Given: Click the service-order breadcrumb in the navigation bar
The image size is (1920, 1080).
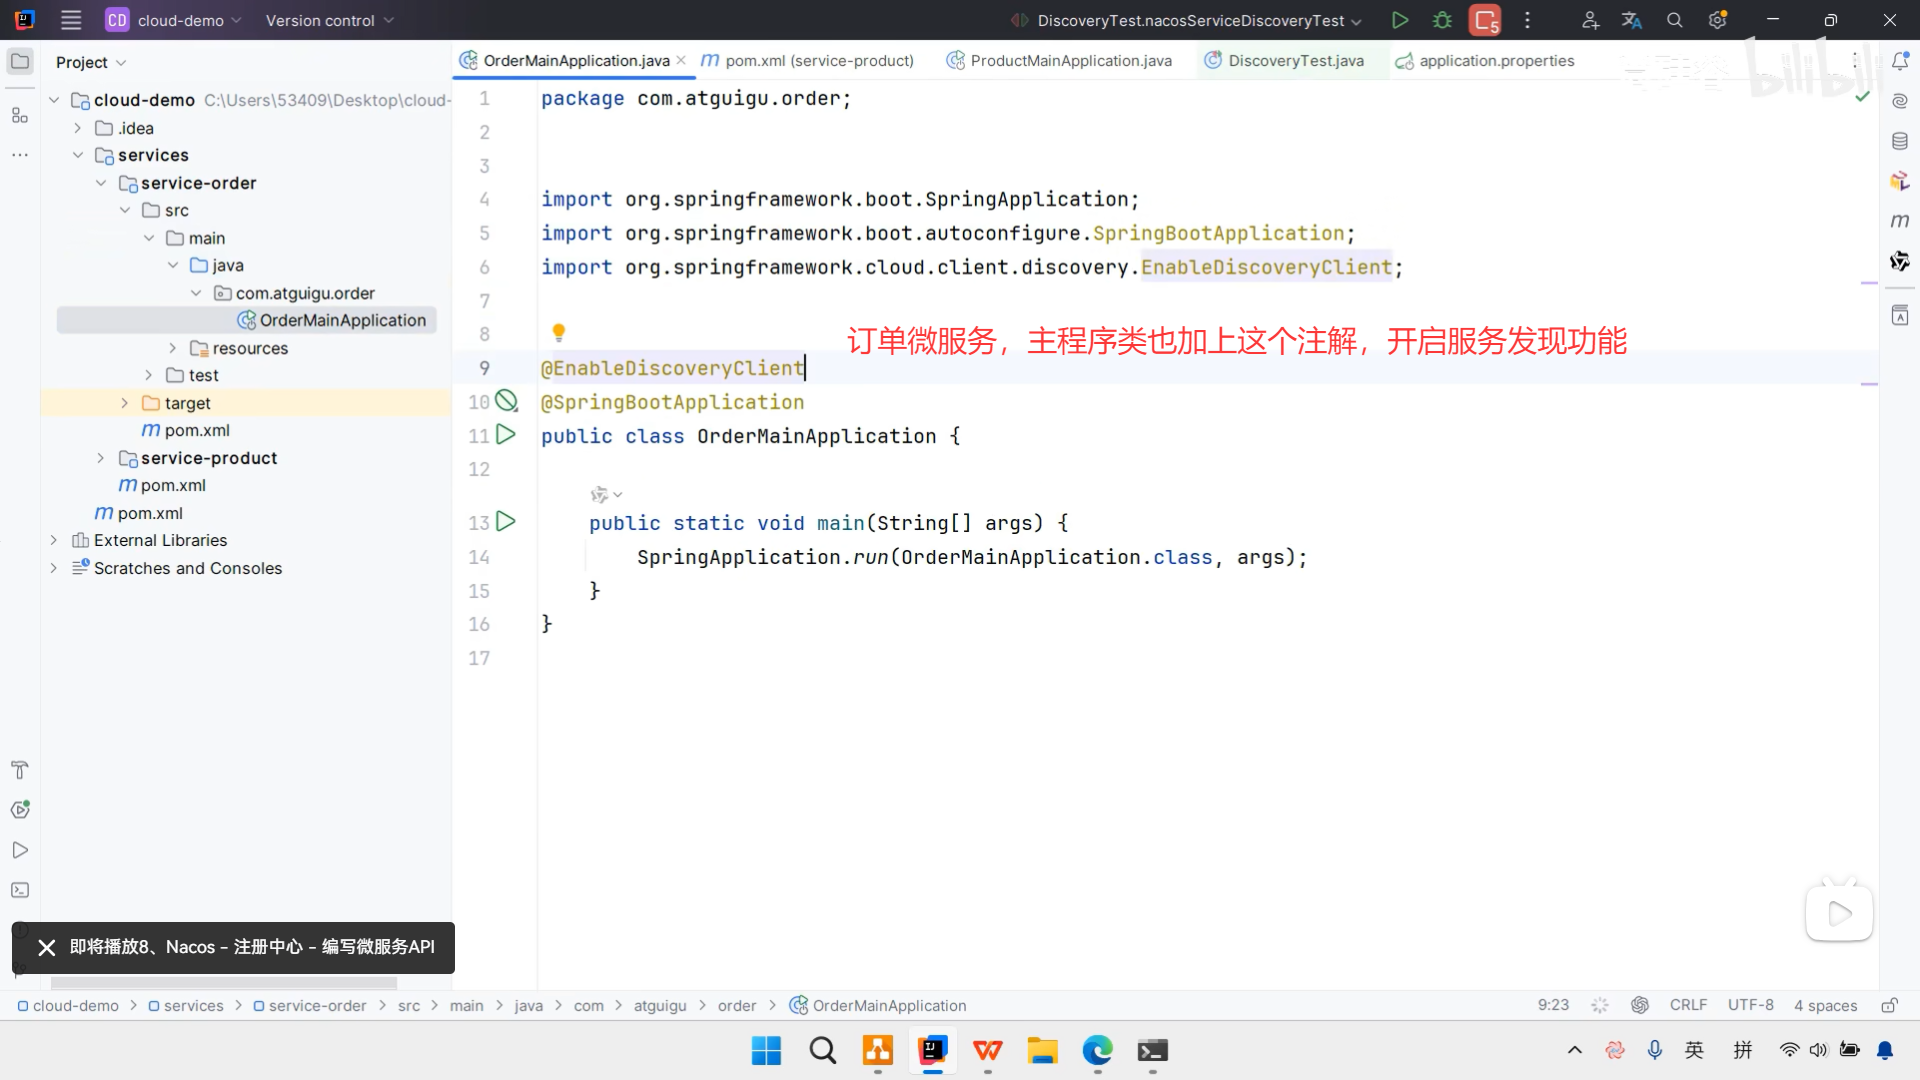Looking at the screenshot, I should 317,1006.
